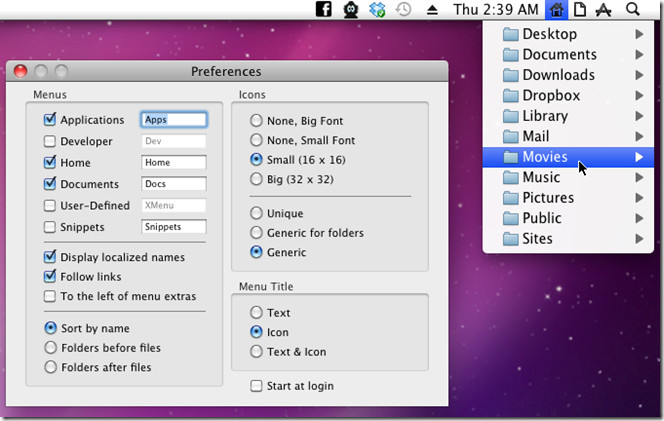Click the Library folder icon
The height and width of the screenshot is (421, 664).
tap(511, 116)
